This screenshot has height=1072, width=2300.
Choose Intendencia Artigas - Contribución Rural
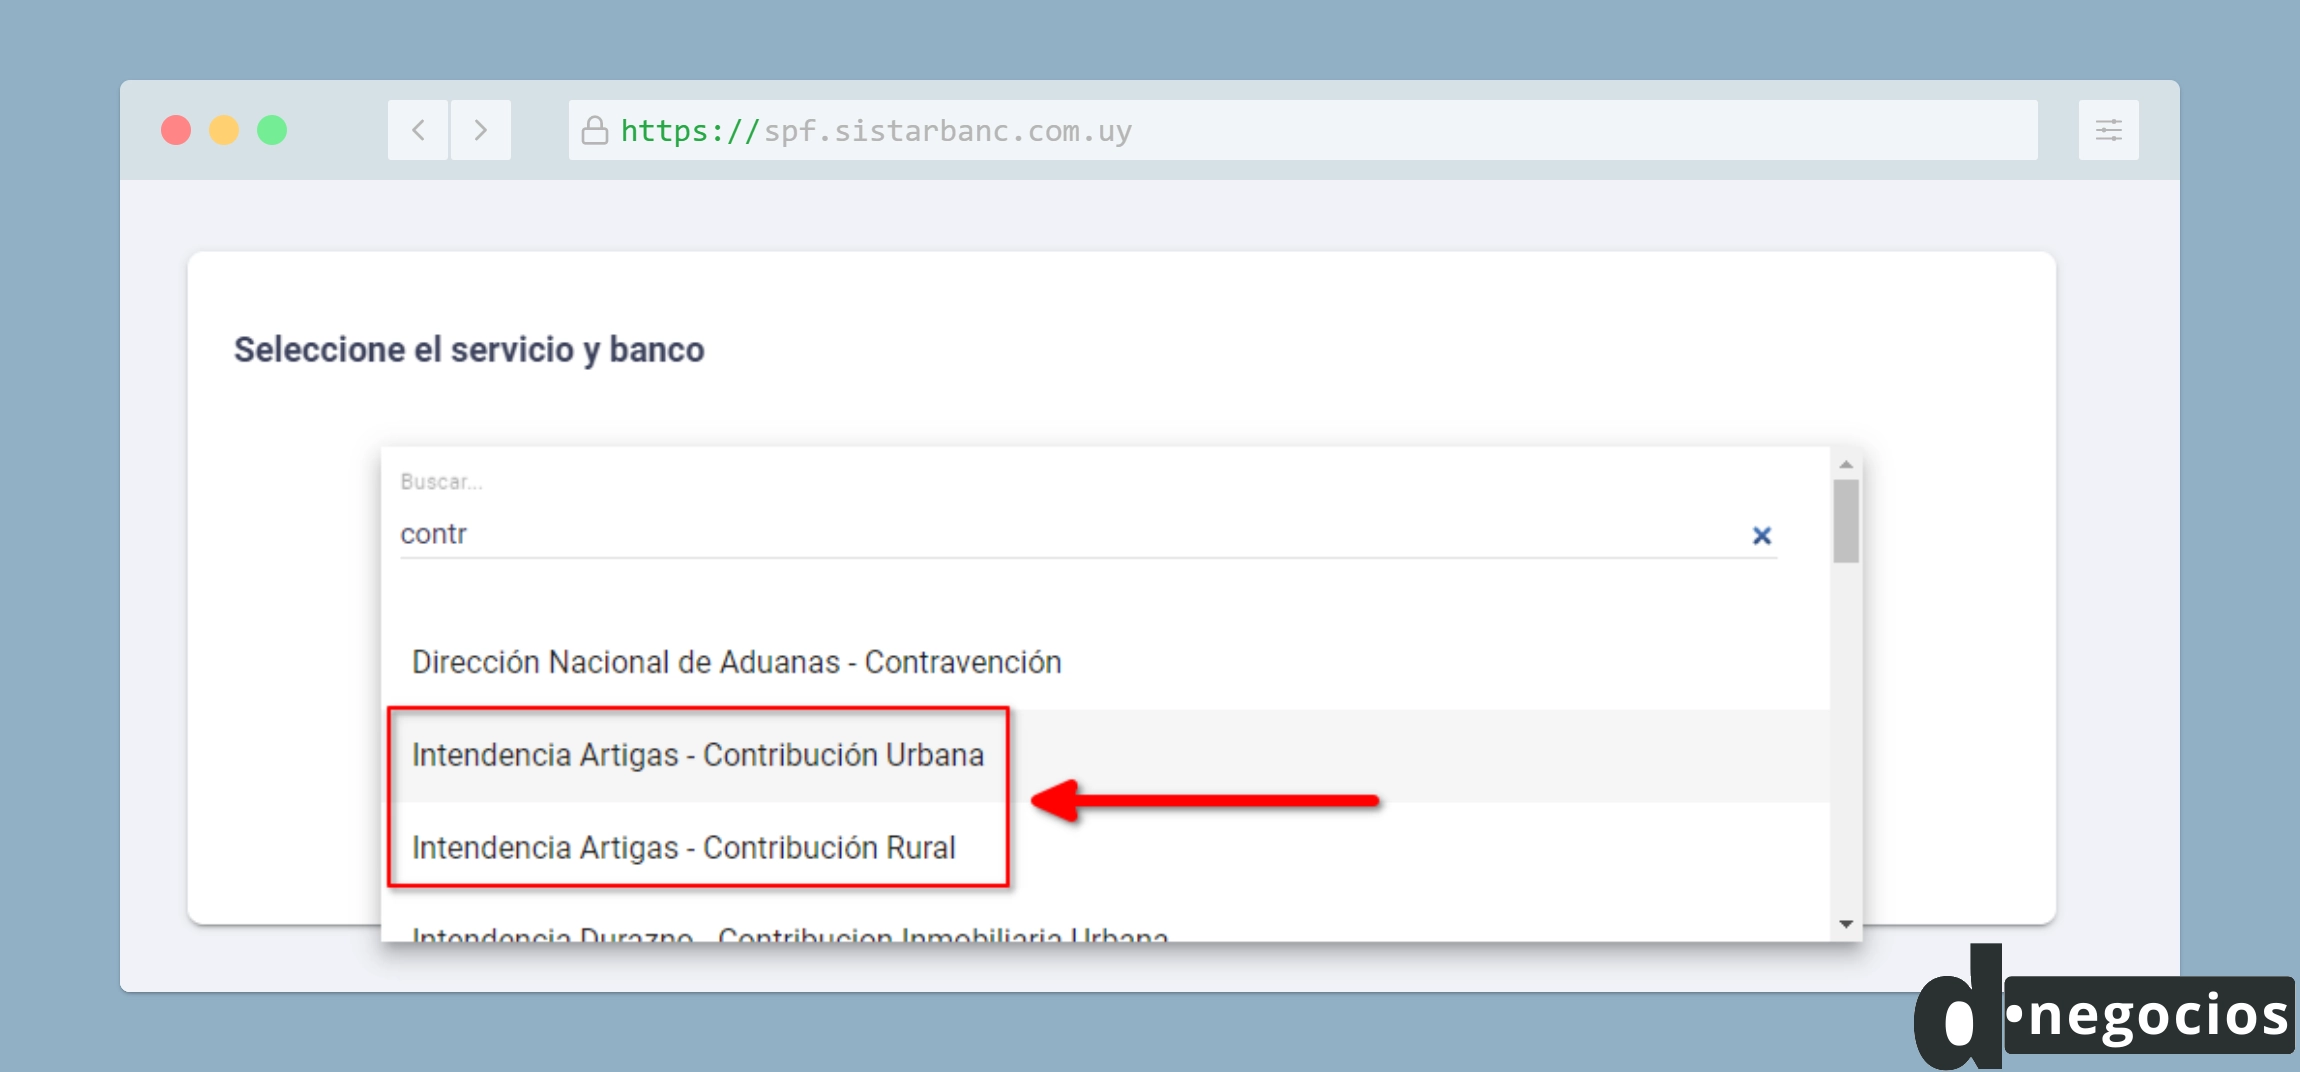pos(1106,848)
